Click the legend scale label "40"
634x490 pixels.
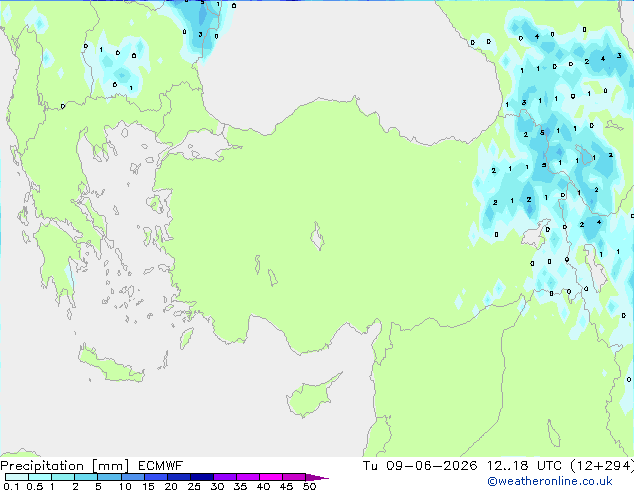click(x=263, y=486)
